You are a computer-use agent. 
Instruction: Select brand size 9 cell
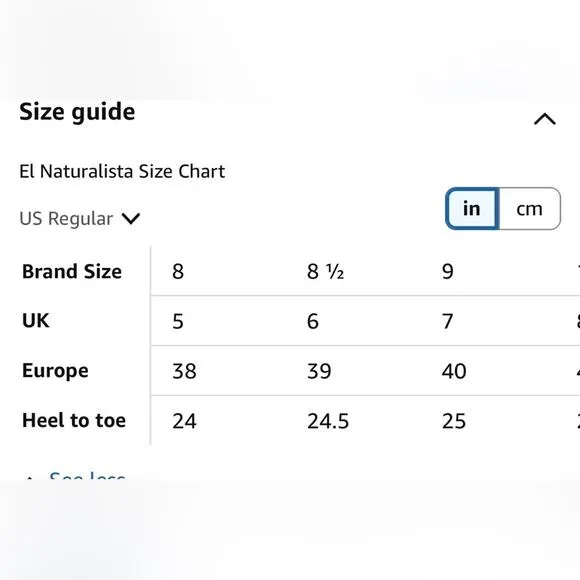[448, 272]
